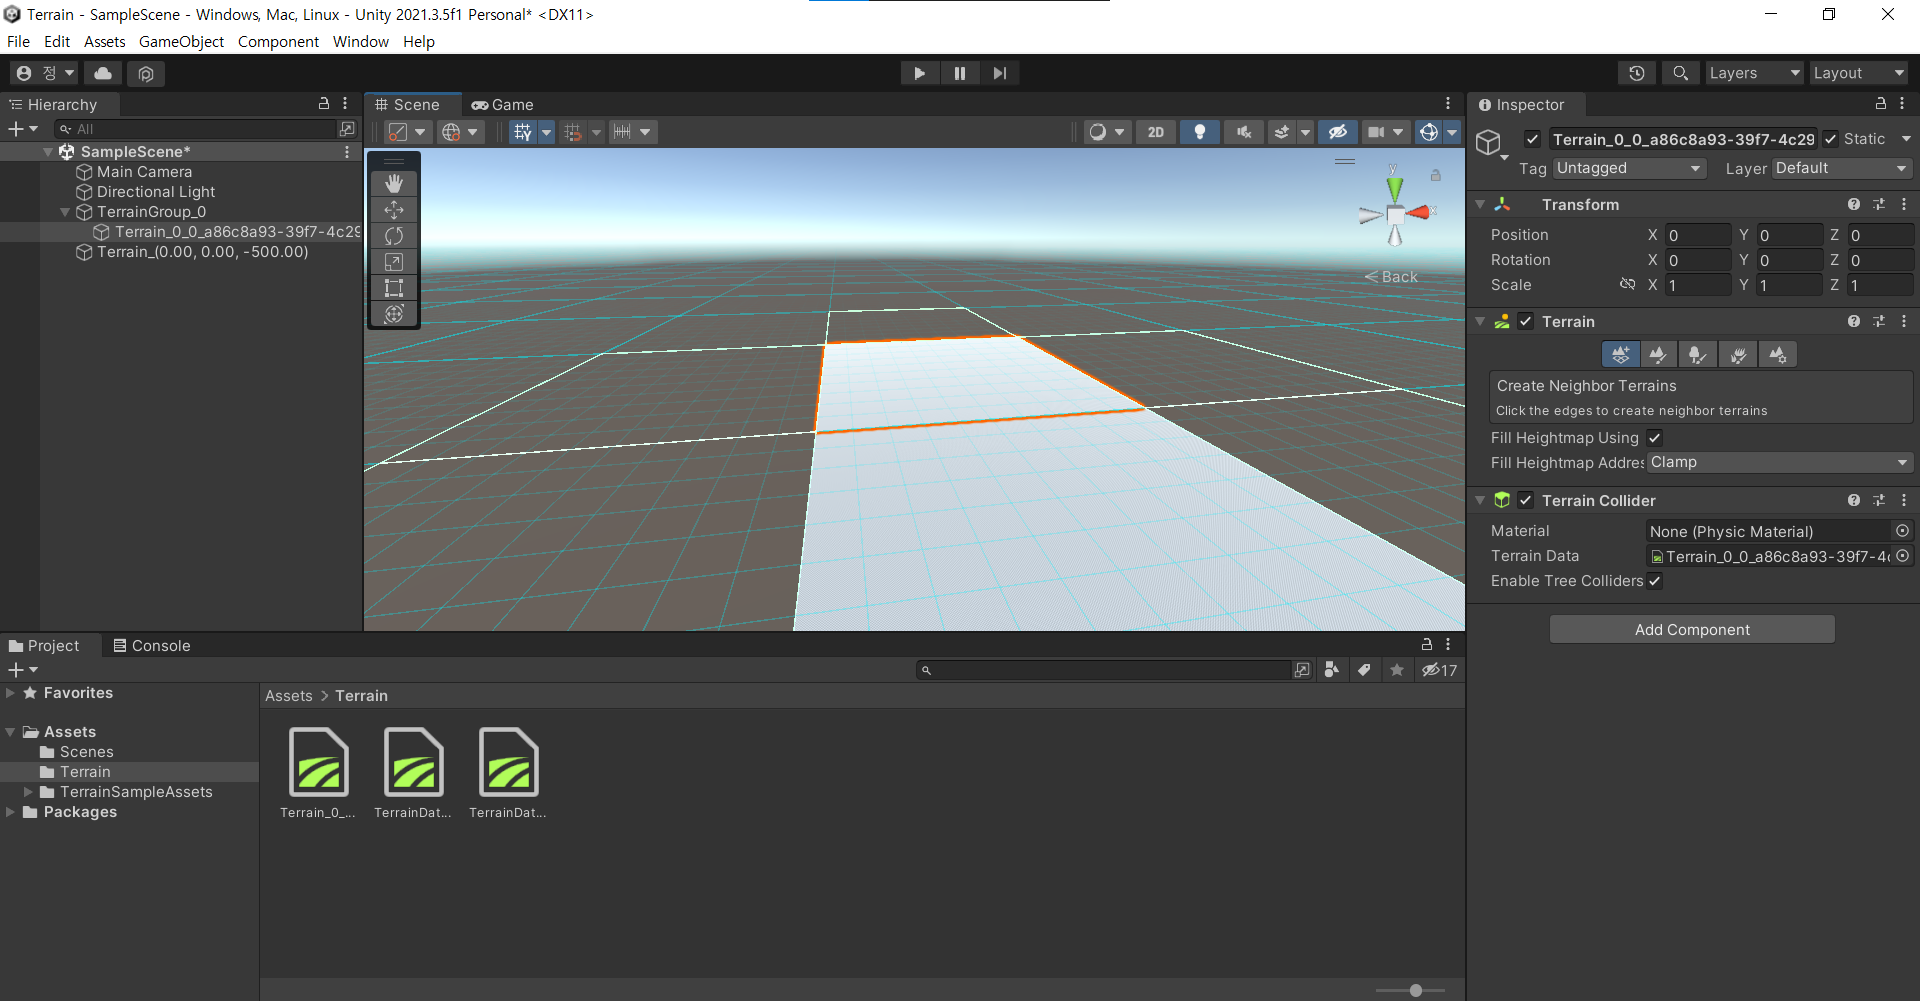The image size is (1920, 1001).
Task: Select Main Camera in Hierarchy
Action: click(x=144, y=172)
